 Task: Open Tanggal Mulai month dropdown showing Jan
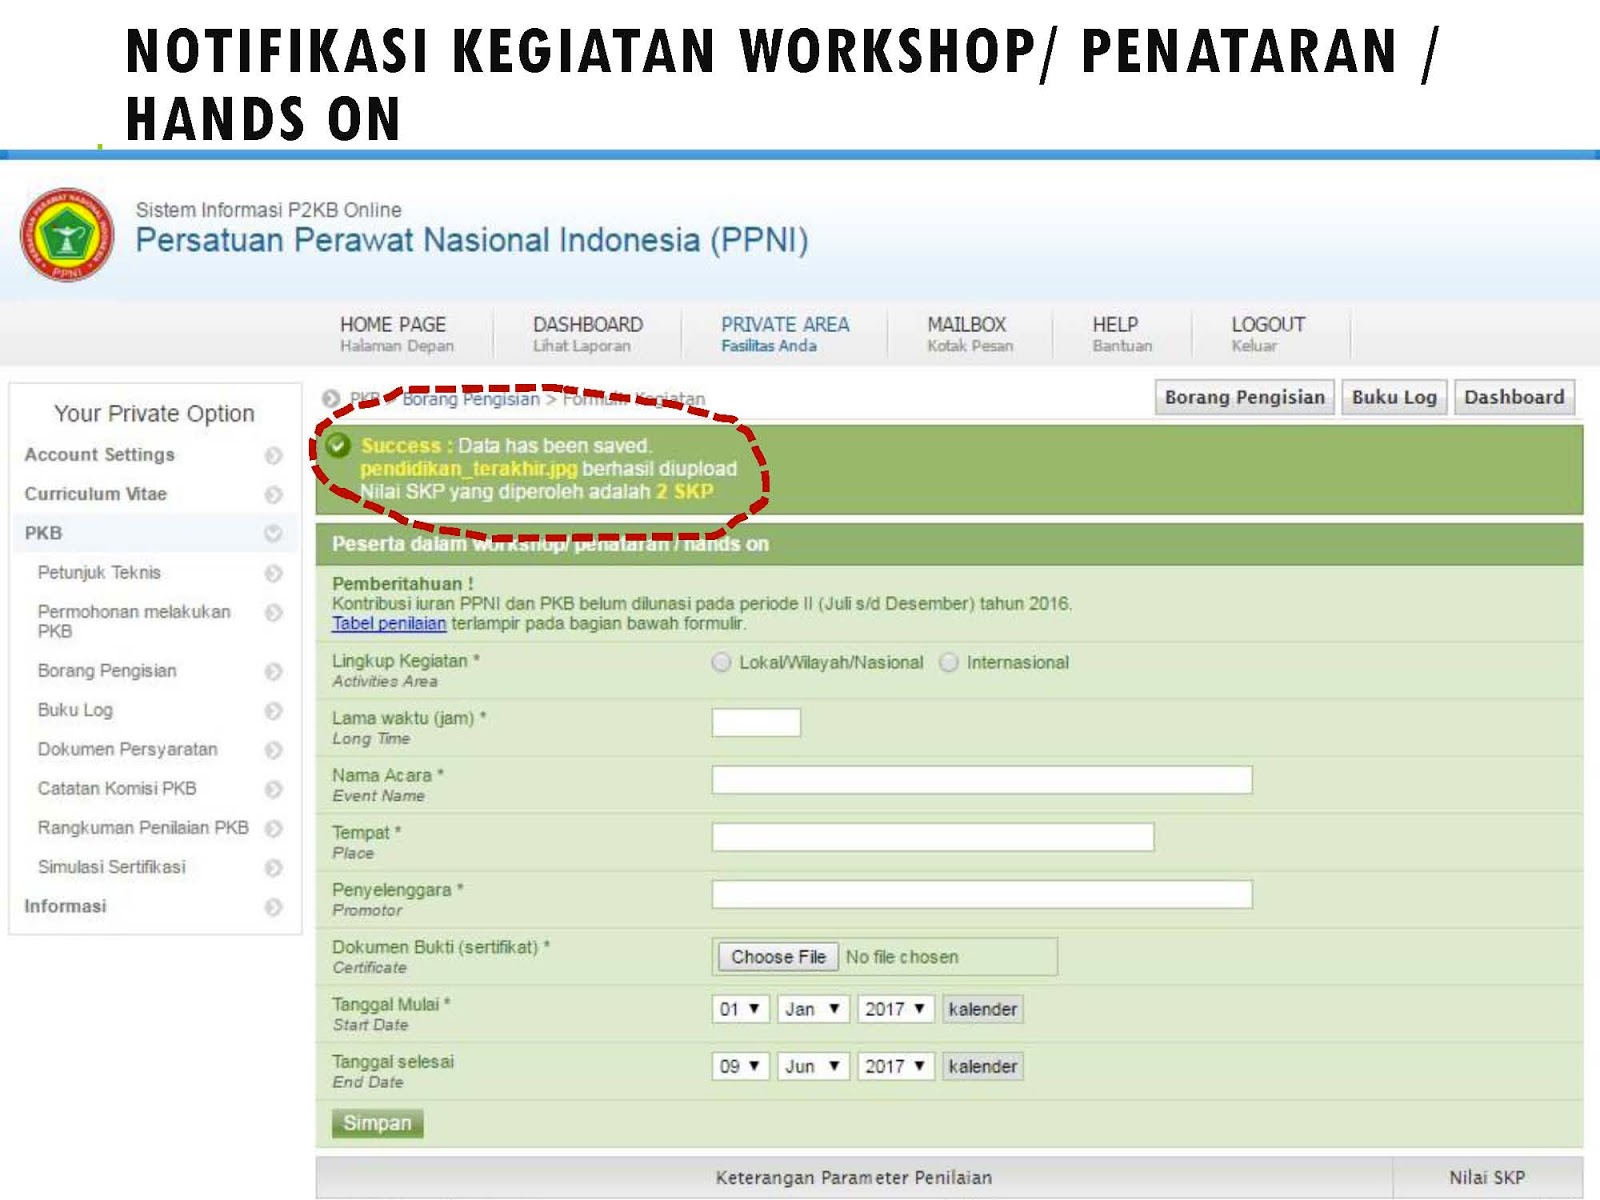pyautogui.click(x=814, y=1009)
